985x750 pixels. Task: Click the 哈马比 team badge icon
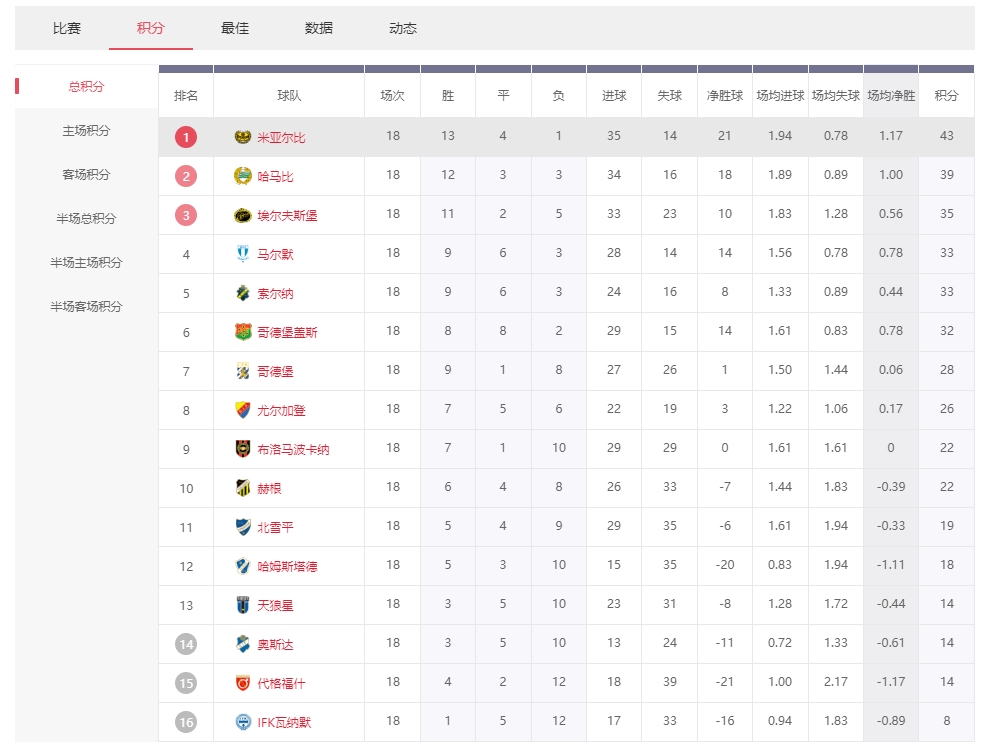point(243,176)
